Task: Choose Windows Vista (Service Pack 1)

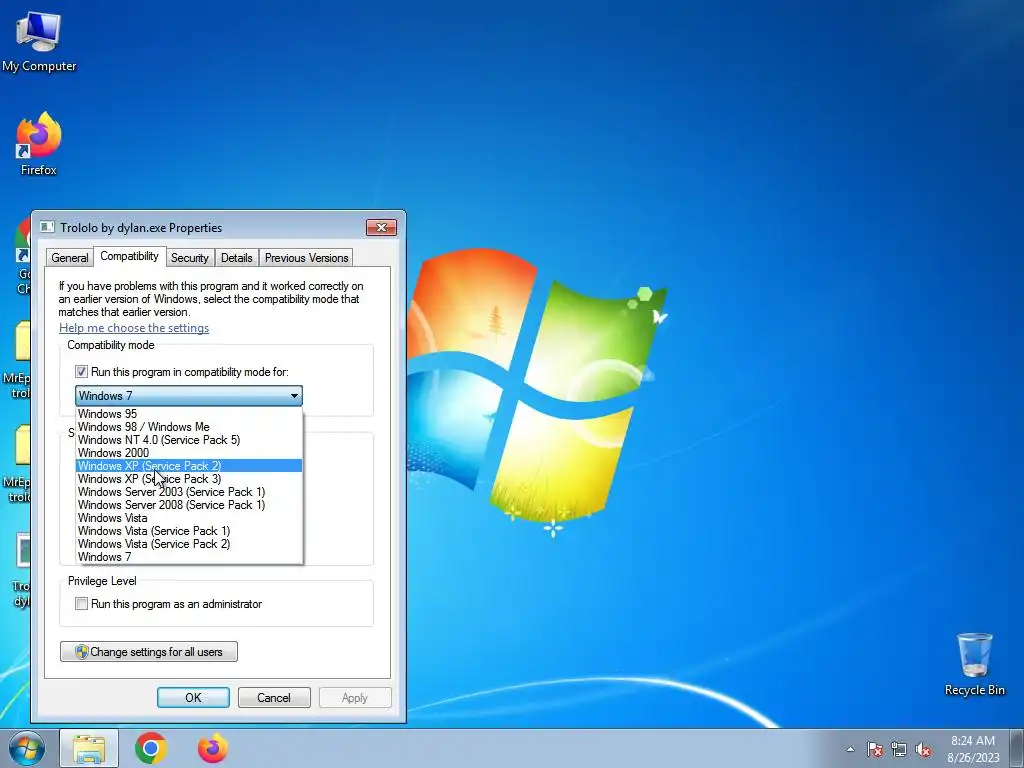Action: coord(189,531)
